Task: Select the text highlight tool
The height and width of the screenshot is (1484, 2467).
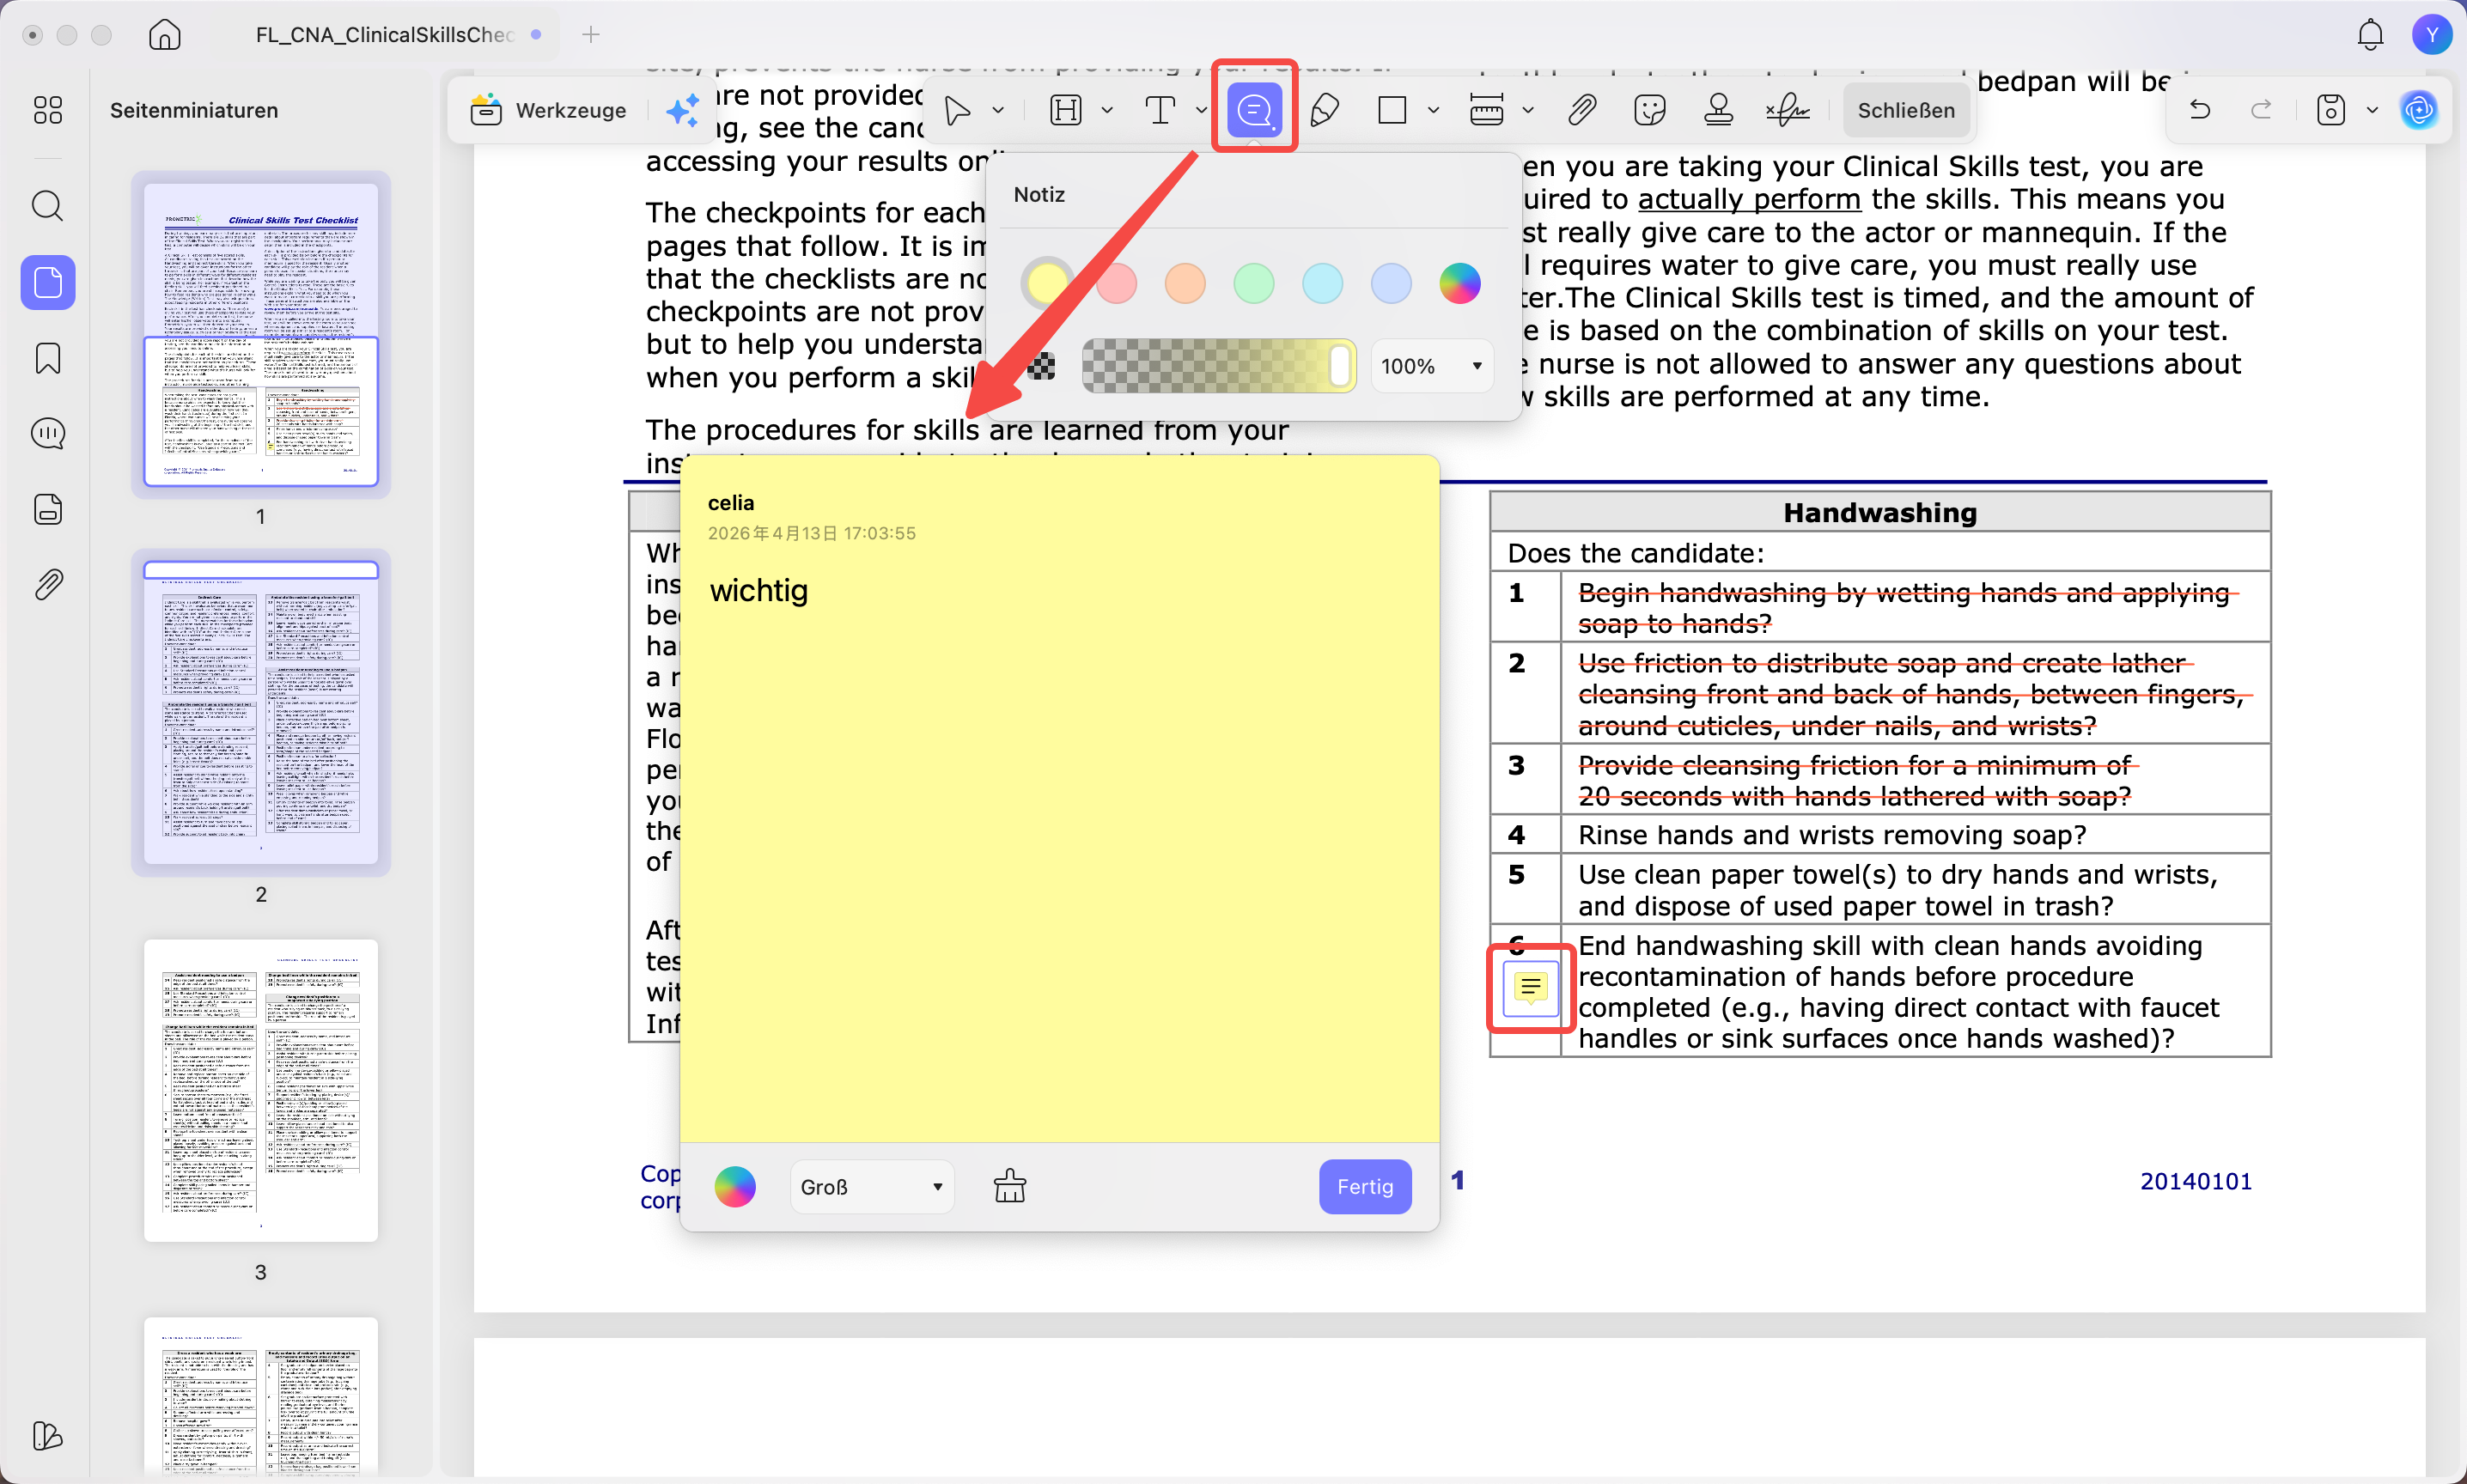Action: click(x=1066, y=110)
